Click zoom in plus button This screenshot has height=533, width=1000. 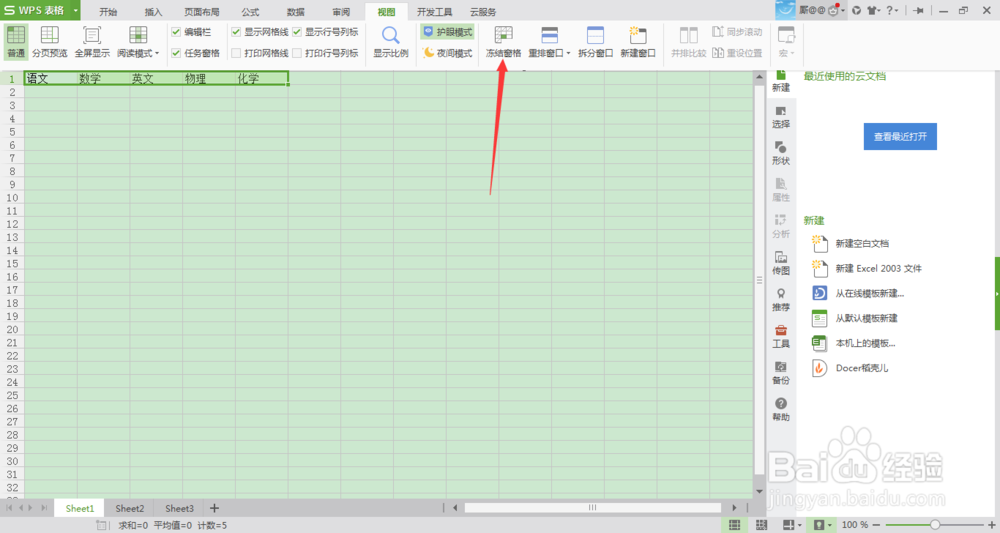(x=992, y=525)
